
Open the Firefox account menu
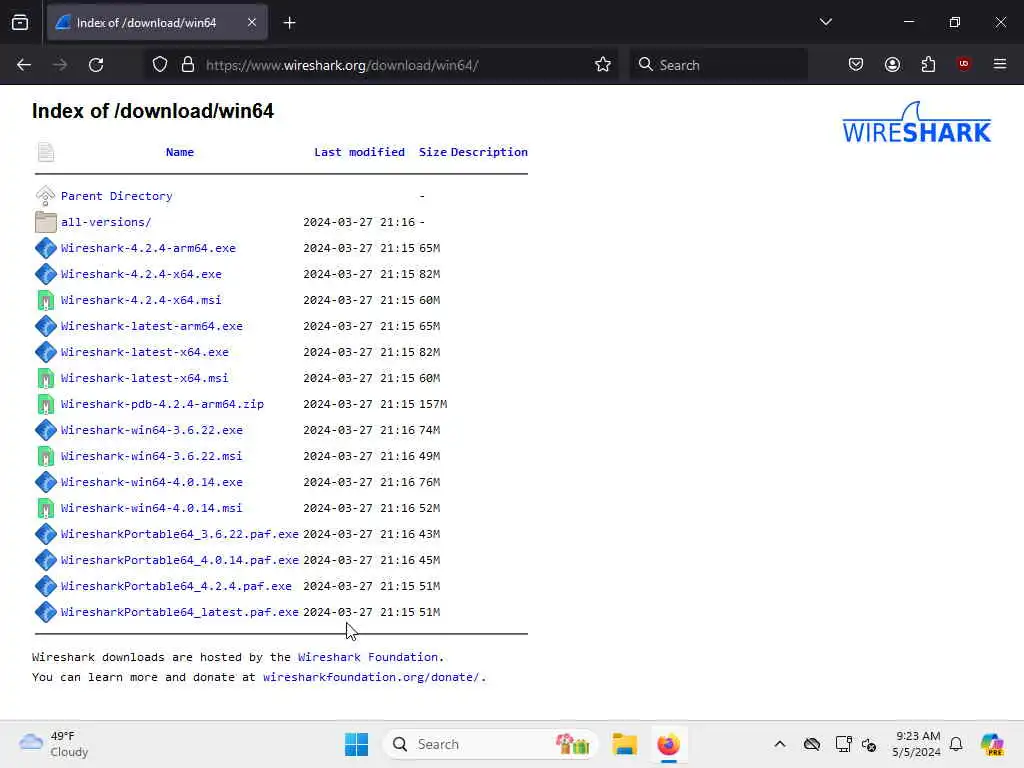coord(892,65)
